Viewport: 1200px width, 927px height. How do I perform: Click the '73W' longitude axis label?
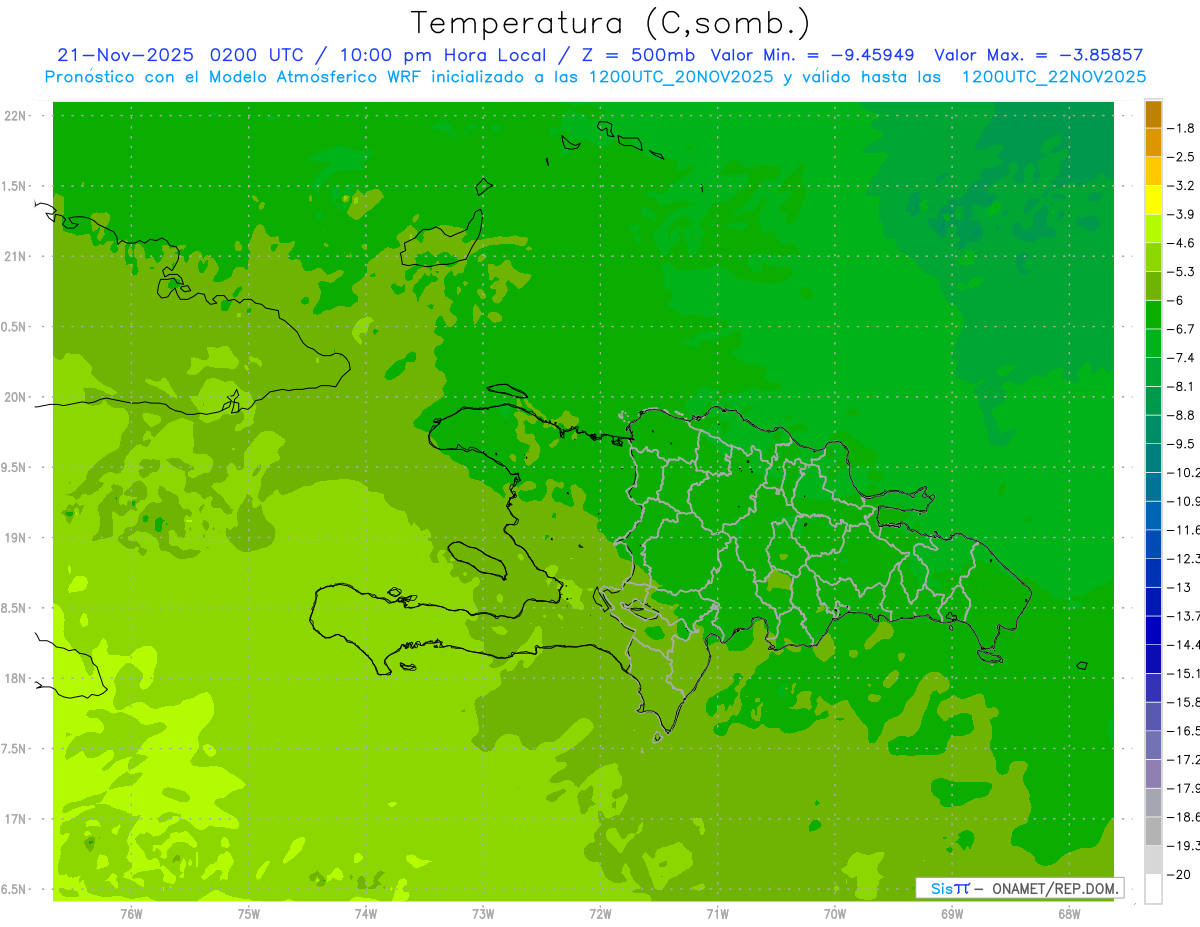point(483,914)
